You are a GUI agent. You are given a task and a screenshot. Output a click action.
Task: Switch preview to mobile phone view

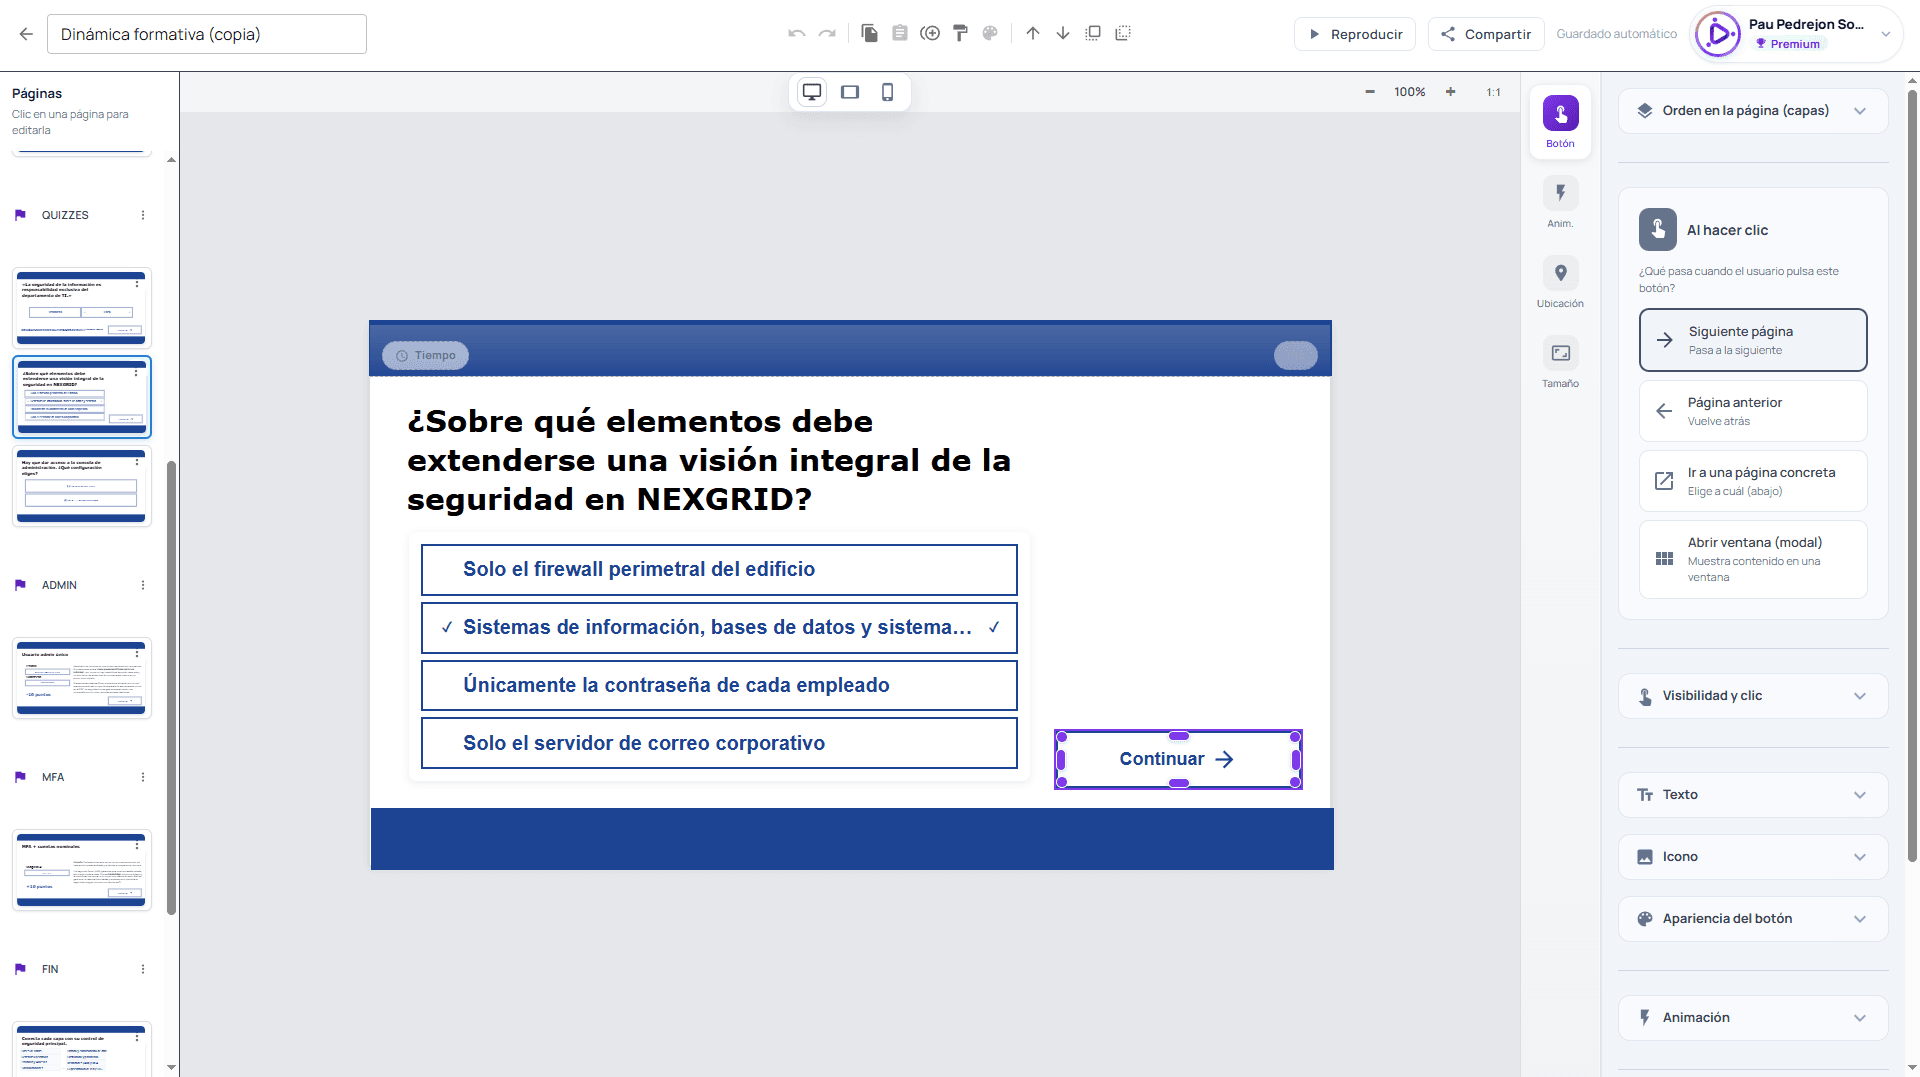pyautogui.click(x=887, y=92)
